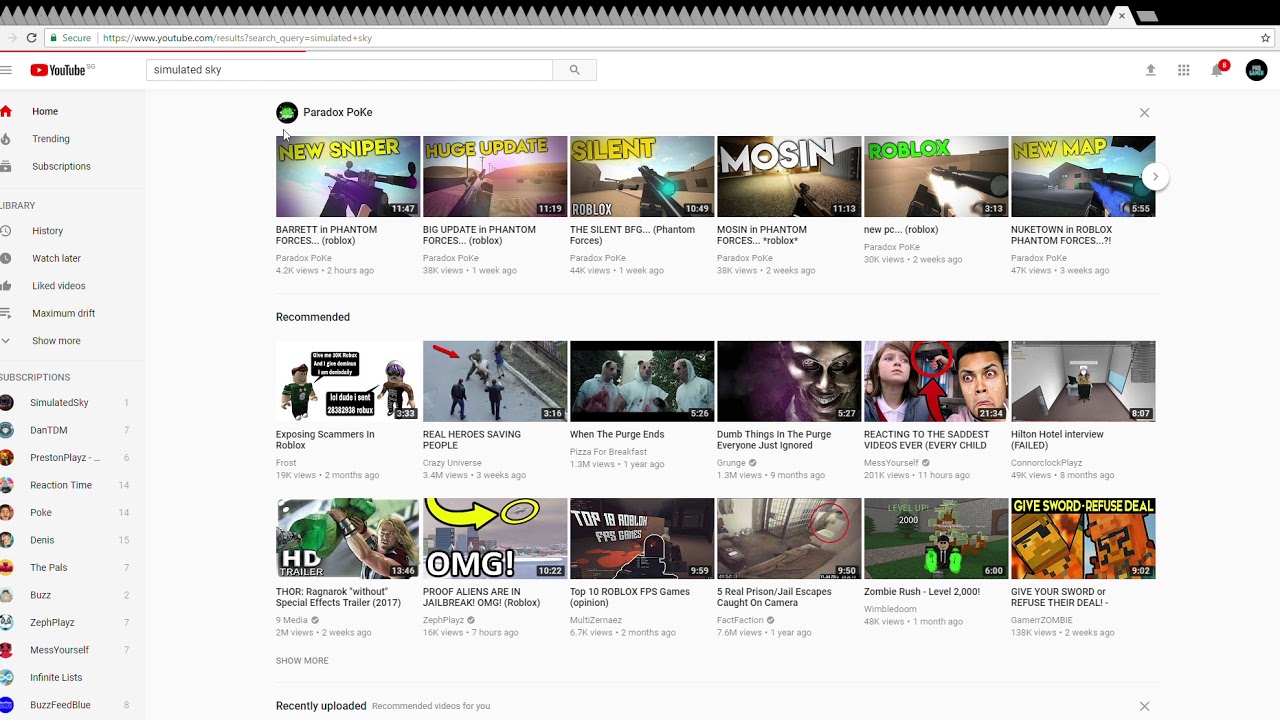Open title "REAL HEROES SAVING PEOPLE"
This screenshot has height=720, width=1280.
[472, 440]
